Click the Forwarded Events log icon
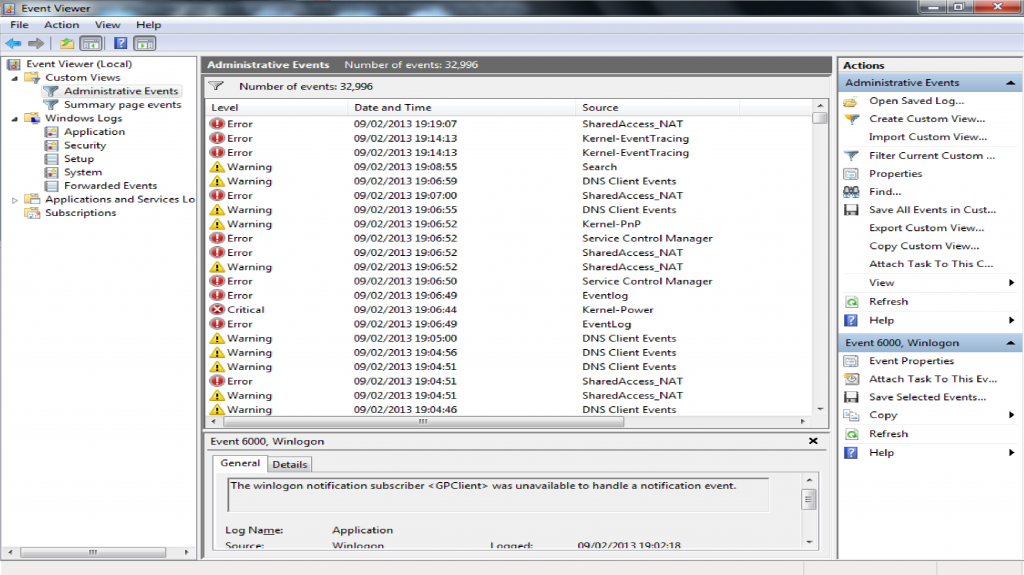The image size is (1024, 575). (52, 186)
